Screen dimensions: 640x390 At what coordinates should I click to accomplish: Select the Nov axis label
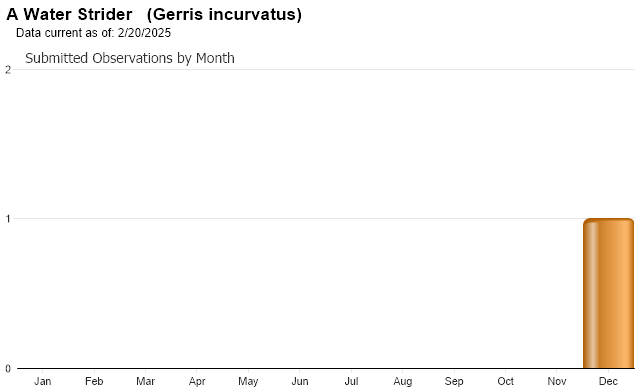(x=557, y=381)
